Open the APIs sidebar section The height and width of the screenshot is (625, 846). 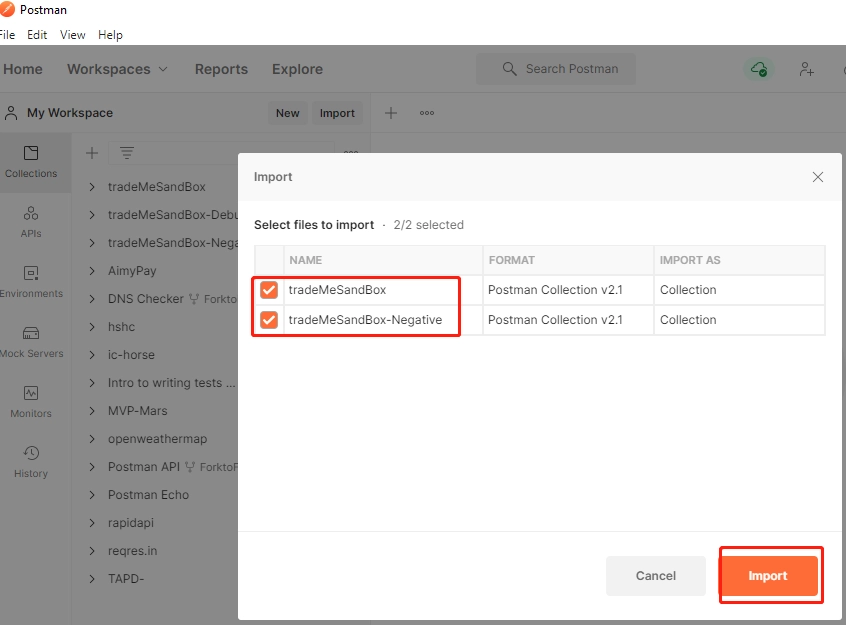tap(31, 222)
